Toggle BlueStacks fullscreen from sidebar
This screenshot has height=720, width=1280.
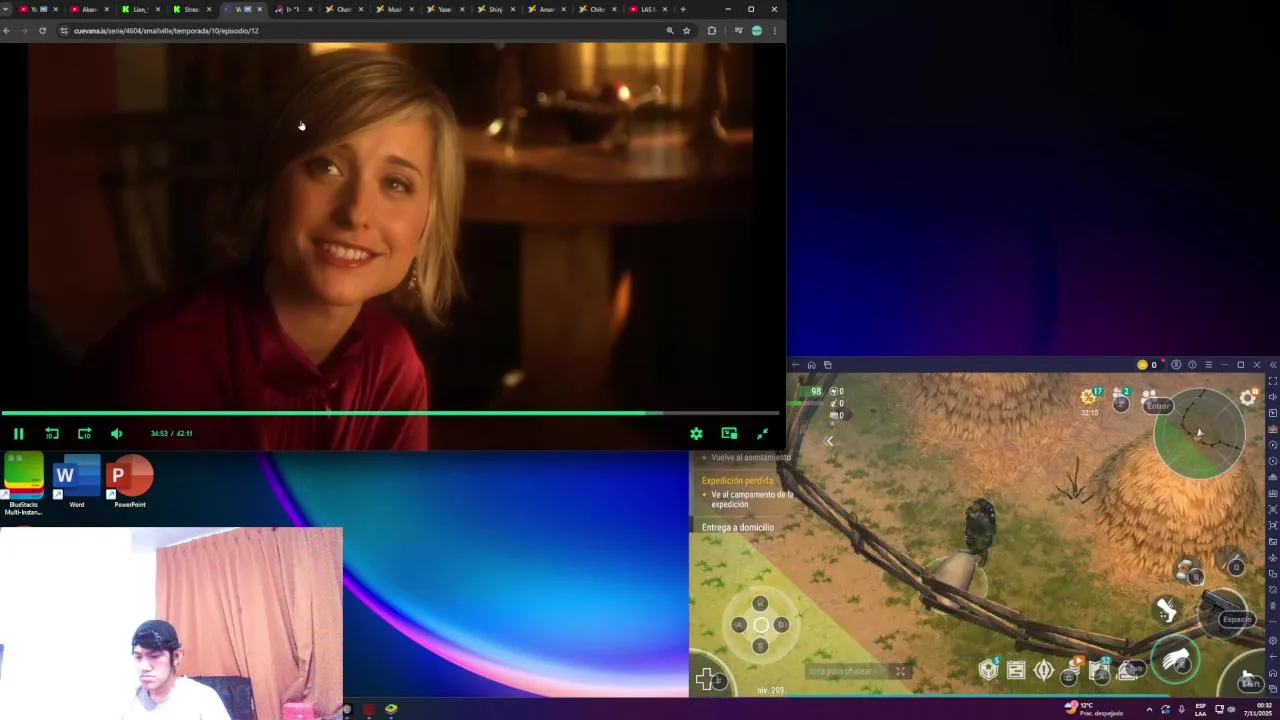coord(1272,381)
